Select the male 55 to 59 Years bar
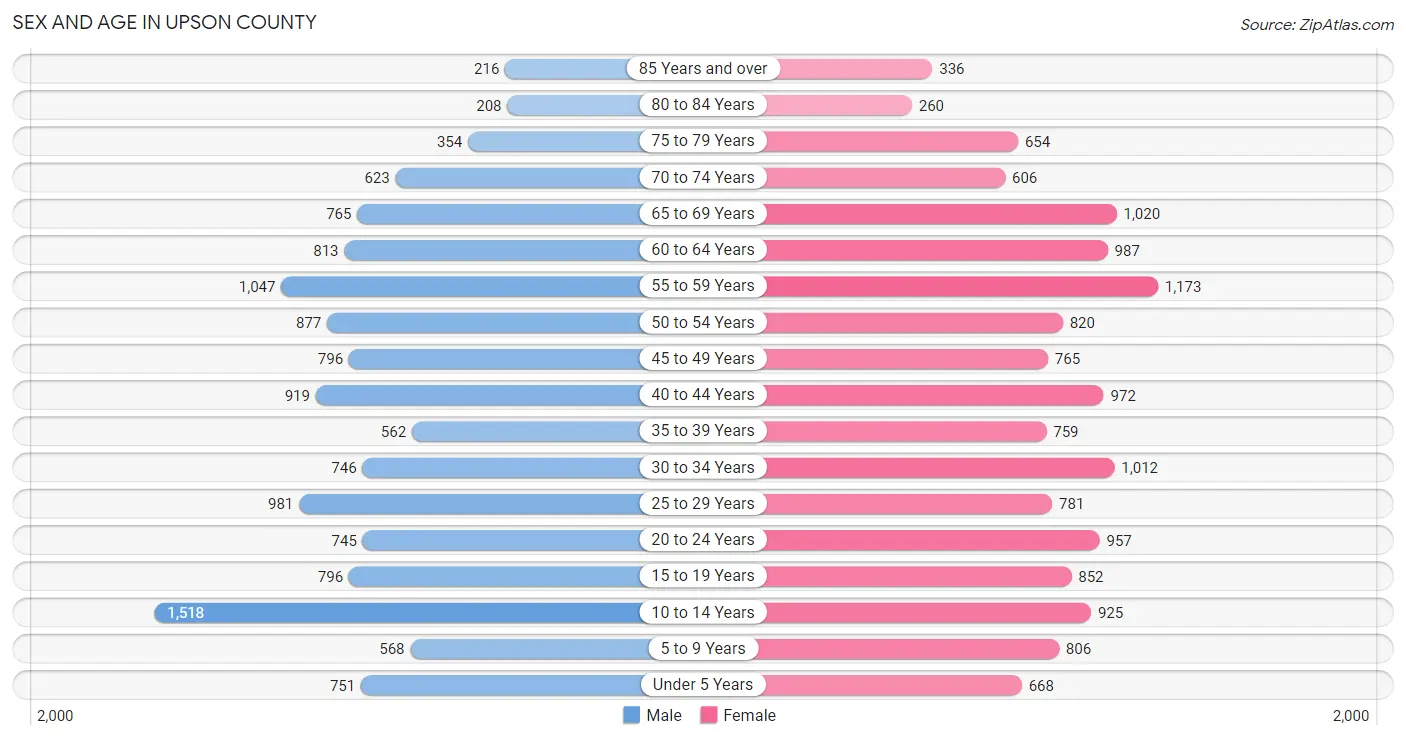 tap(465, 286)
